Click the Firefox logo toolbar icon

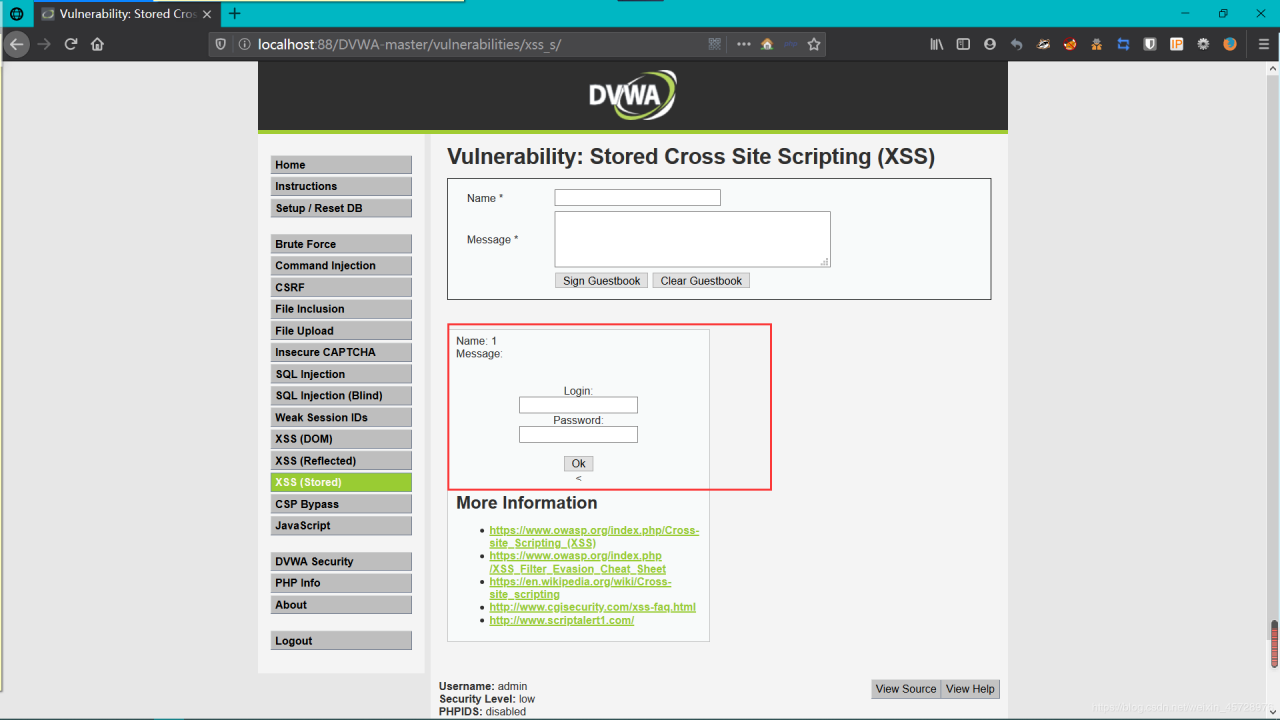[x=1230, y=44]
